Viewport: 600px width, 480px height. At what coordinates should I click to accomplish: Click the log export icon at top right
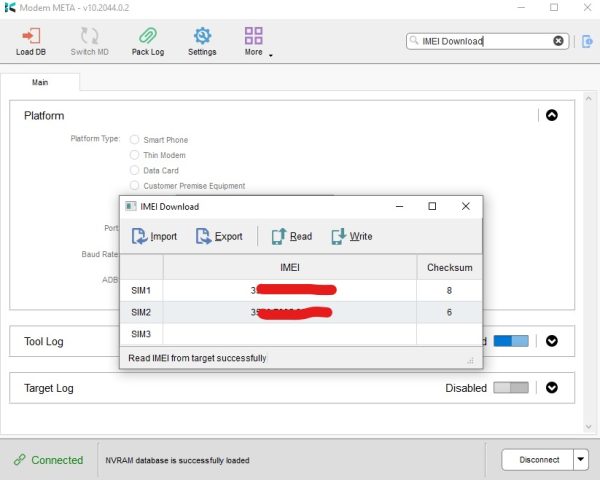click(587, 41)
